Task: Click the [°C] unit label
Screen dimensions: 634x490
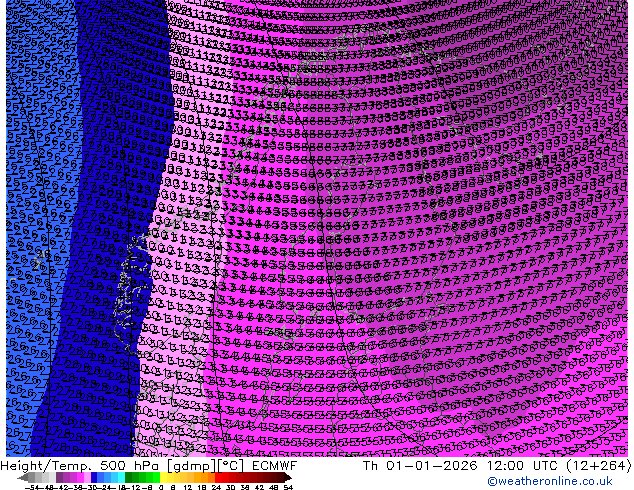Action: [230, 466]
